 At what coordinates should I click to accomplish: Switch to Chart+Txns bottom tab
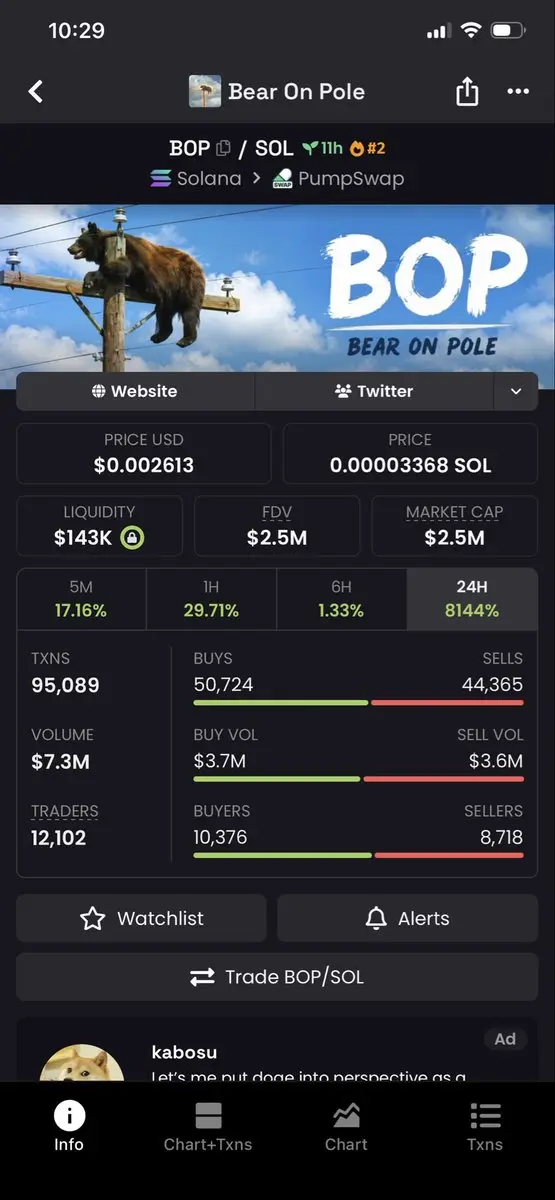click(x=208, y=1127)
